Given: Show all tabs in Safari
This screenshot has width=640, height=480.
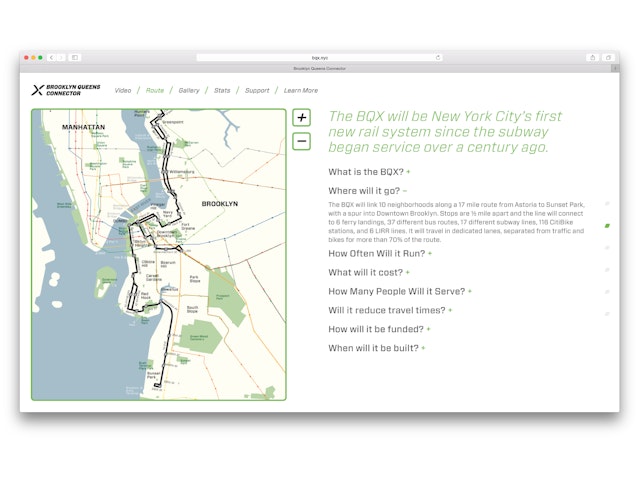Looking at the screenshot, I should click(608, 58).
